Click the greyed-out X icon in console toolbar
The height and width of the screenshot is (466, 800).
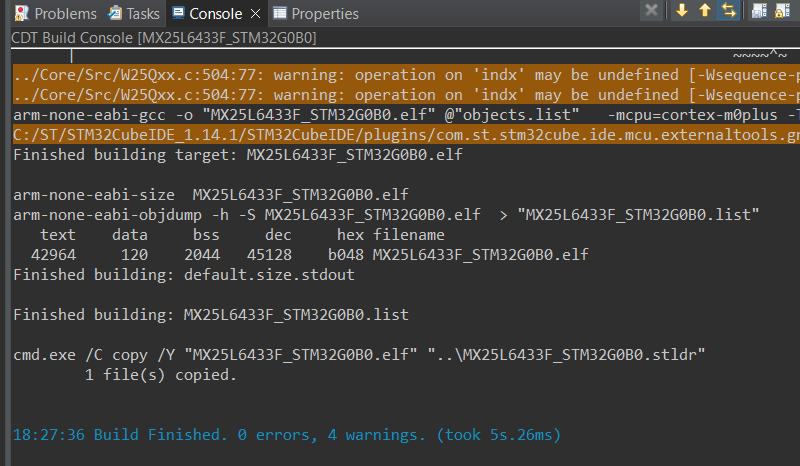click(x=651, y=12)
